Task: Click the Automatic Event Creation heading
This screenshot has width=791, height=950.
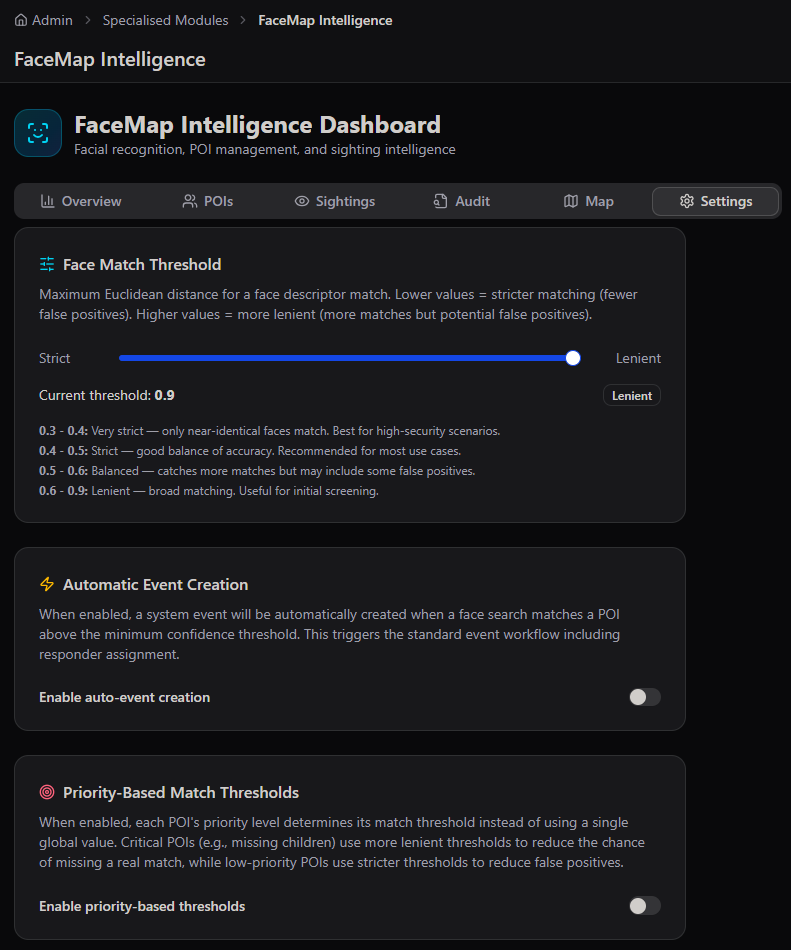Action: [156, 584]
